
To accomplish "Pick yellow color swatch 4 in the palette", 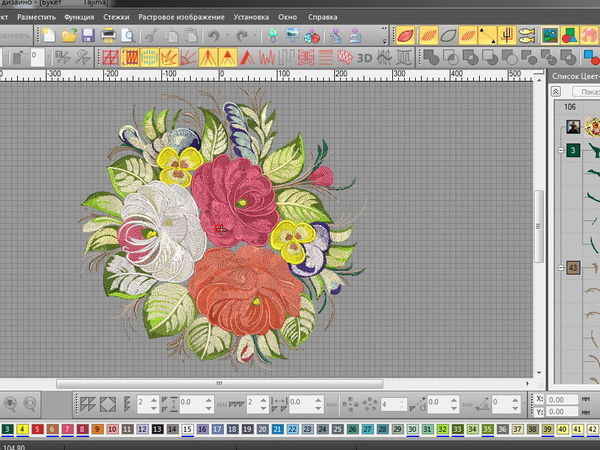I will pos(22,429).
